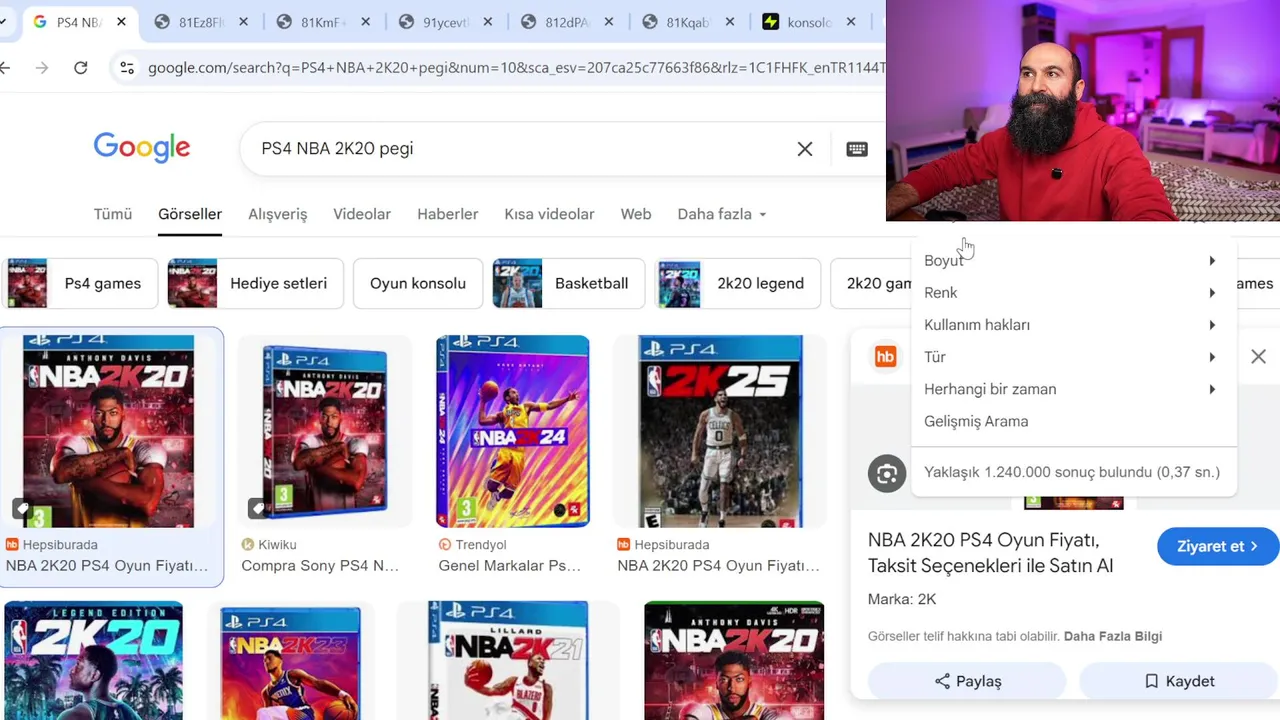Select the Ps4 games filter chip
The image size is (1280, 720).
click(80, 283)
